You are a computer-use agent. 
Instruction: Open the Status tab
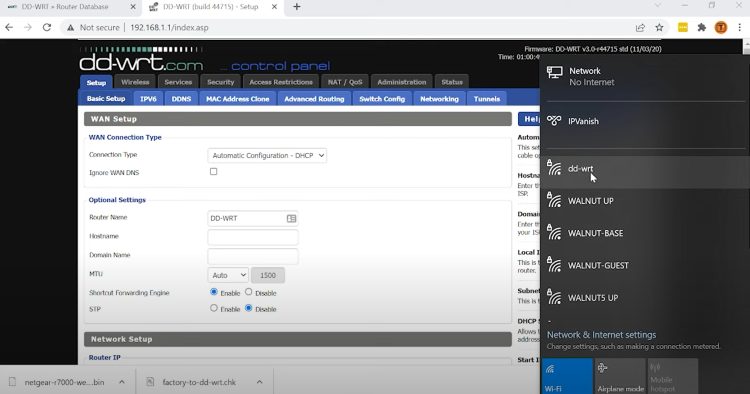pyautogui.click(x=452, y=82)
